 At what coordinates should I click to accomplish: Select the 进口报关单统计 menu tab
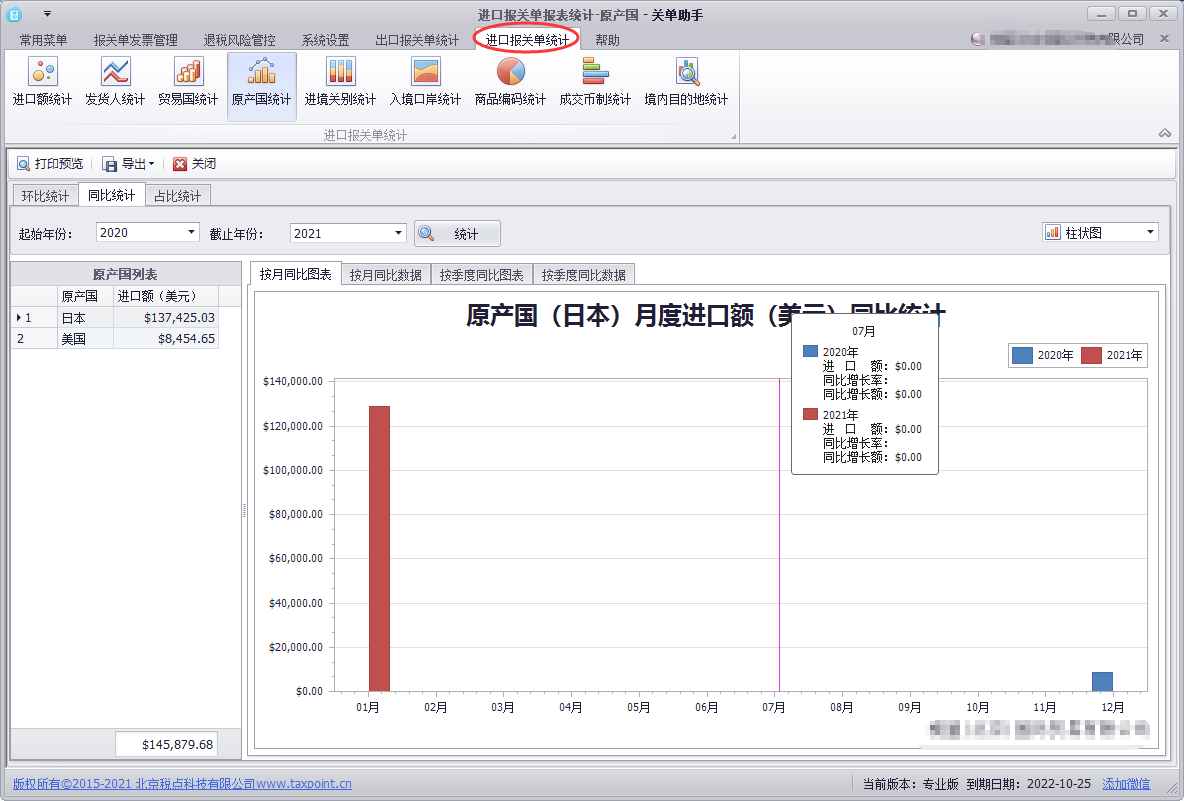[x=527, y=40]
